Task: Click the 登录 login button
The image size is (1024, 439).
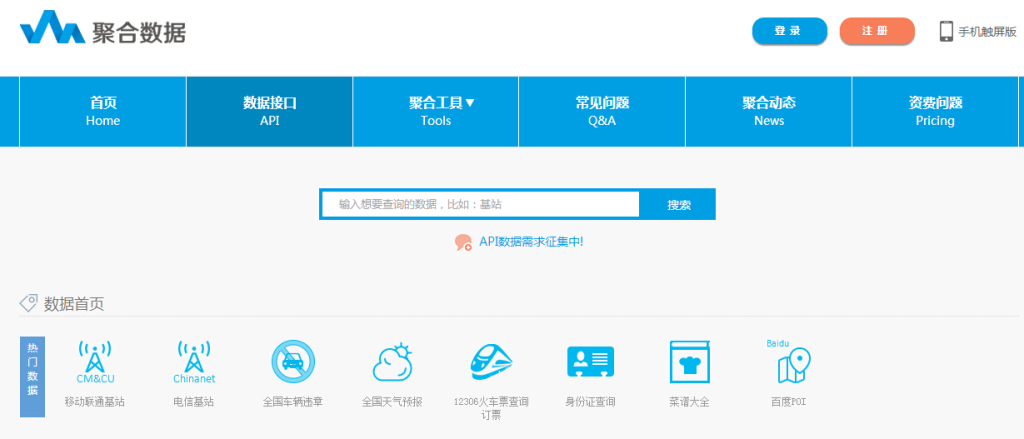Action: 790,31
